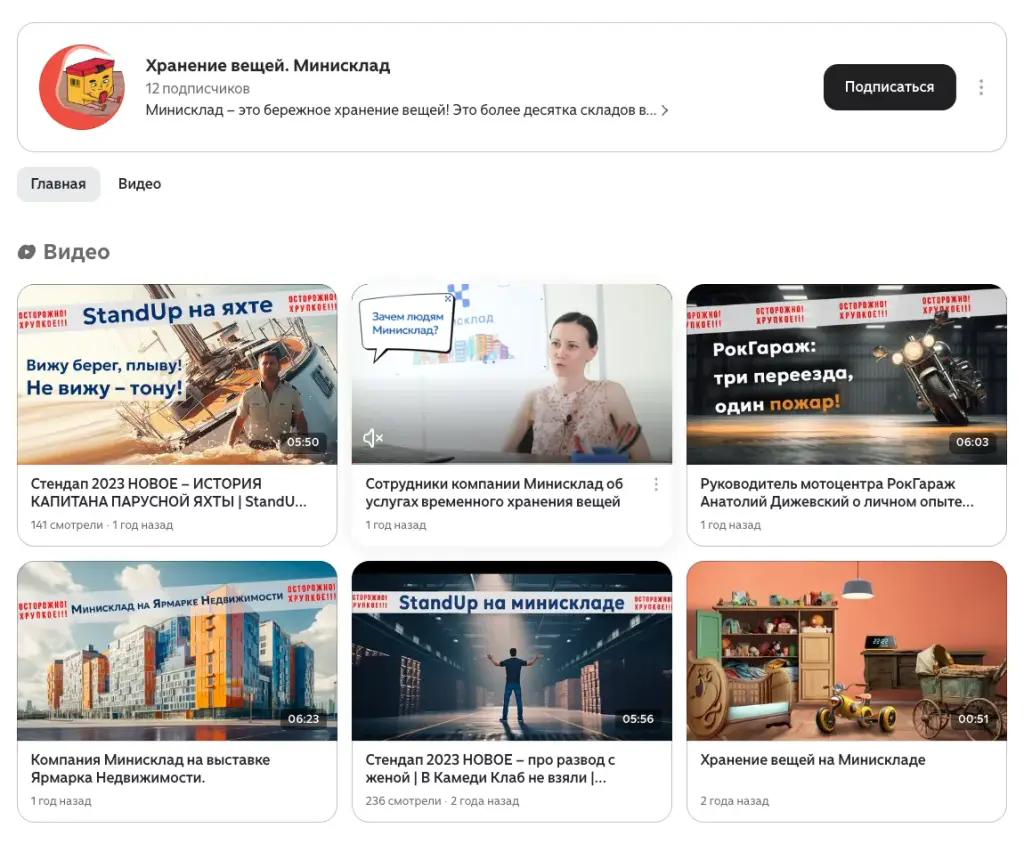Click '1 год назад' under РокГараж video
The image size is (1024, 852).
[731, 525]
